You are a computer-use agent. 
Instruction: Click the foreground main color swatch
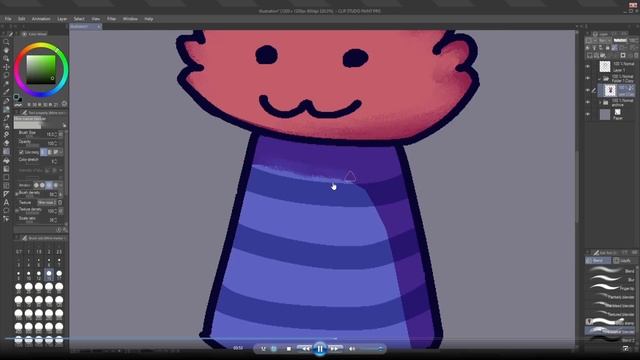point(16,97)
